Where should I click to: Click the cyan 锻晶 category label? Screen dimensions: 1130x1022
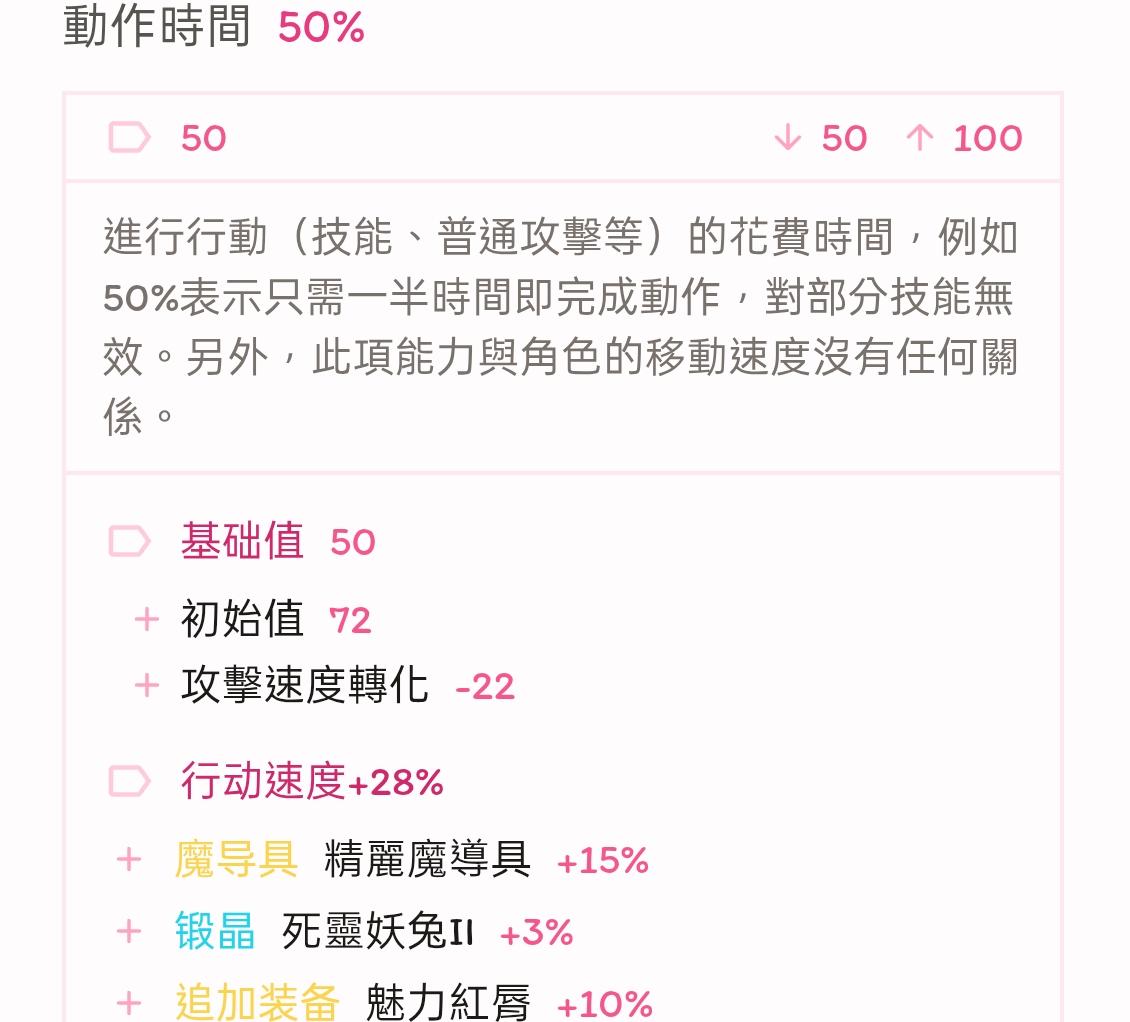tap(215, 932)
